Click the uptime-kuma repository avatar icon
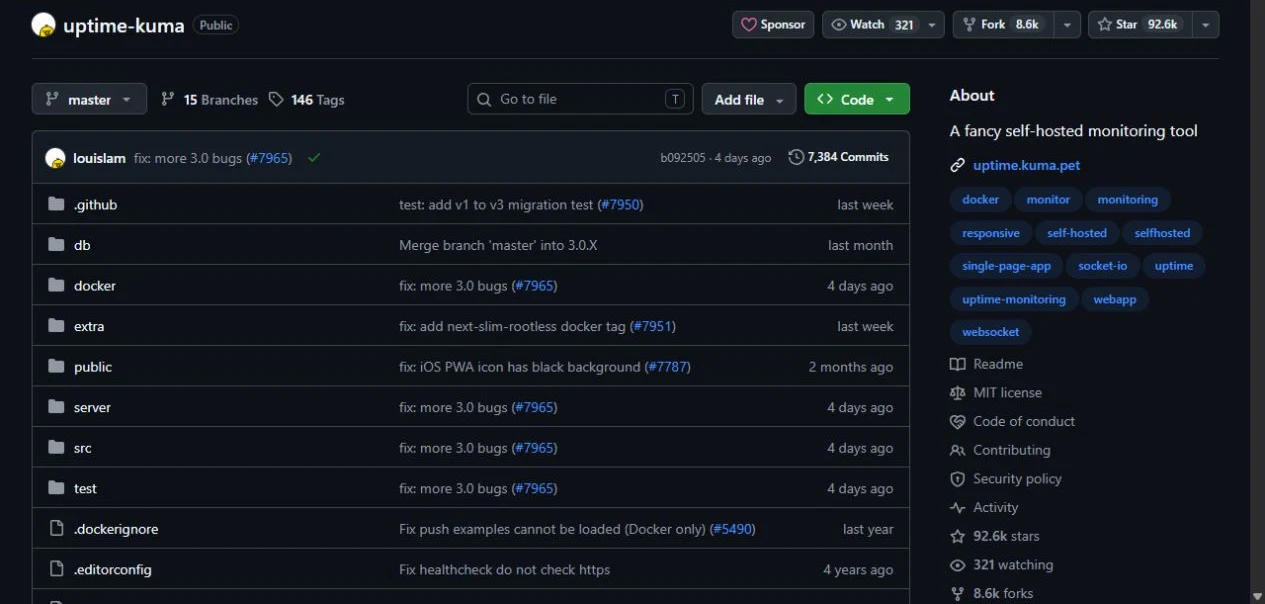Screen dimensions: 1265x604 43,25
